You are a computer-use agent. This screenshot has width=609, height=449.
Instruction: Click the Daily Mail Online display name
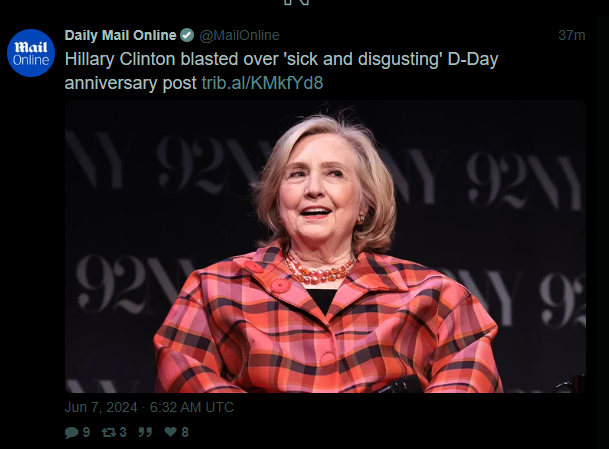[x=120, y=35]
